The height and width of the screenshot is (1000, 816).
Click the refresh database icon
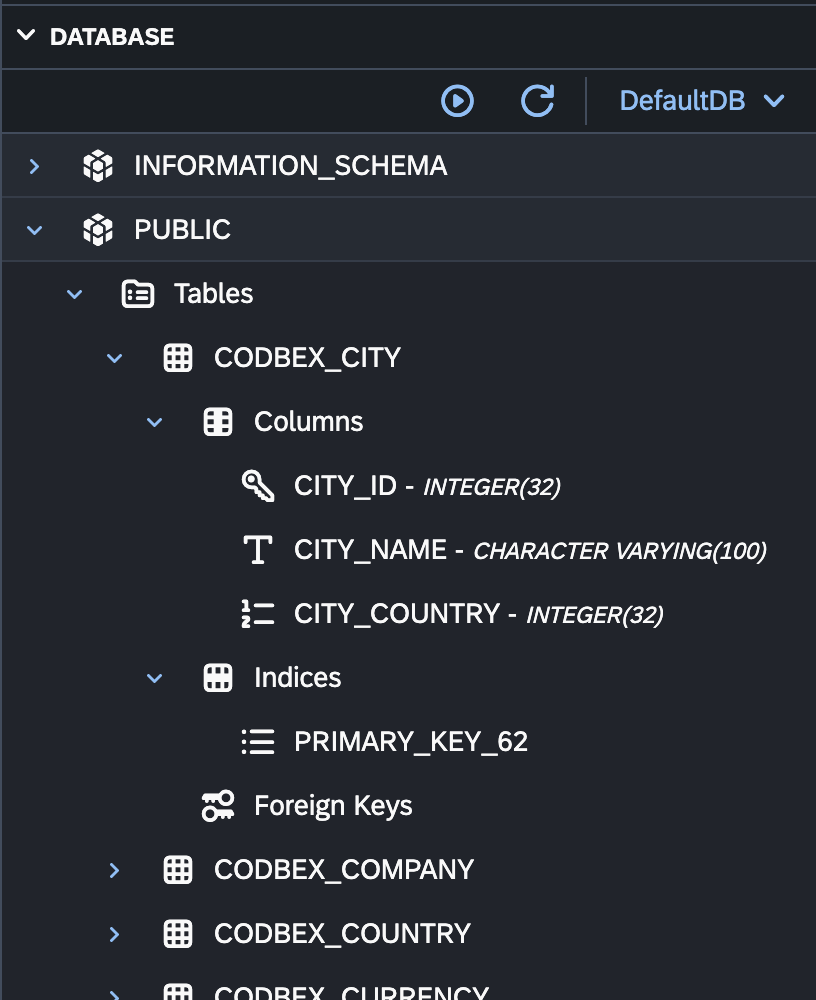537,101
